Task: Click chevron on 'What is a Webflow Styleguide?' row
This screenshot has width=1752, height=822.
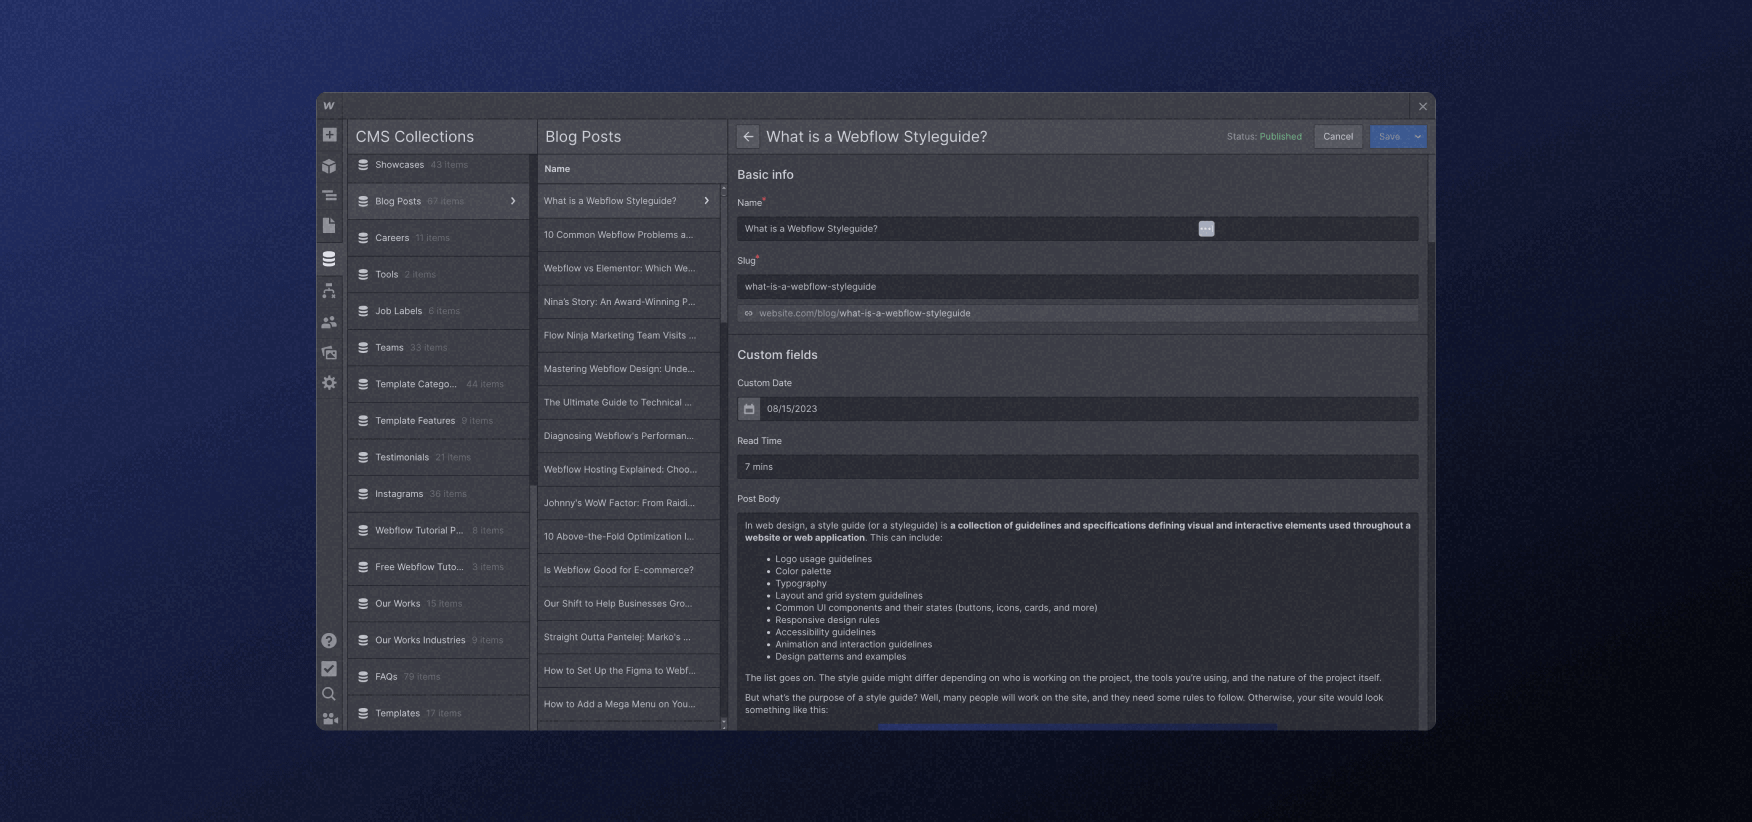Action: [x=706, y=201]
